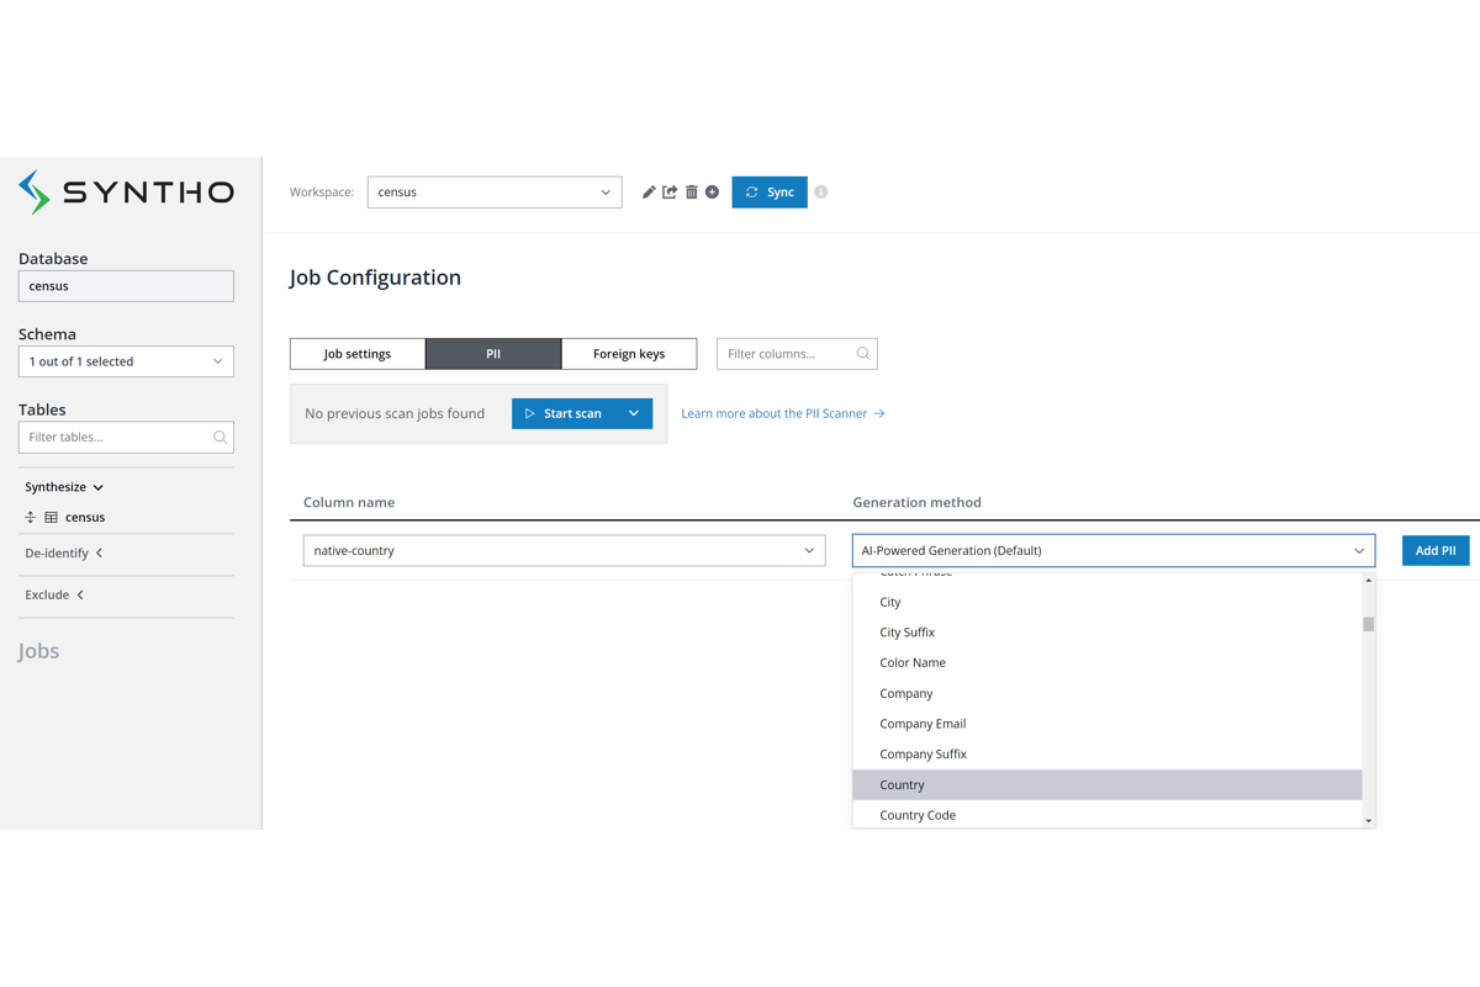Open the AI-Powered Generation method dropdown
This screenshot has height=987, width=1480.
[x=1113, y=550]
